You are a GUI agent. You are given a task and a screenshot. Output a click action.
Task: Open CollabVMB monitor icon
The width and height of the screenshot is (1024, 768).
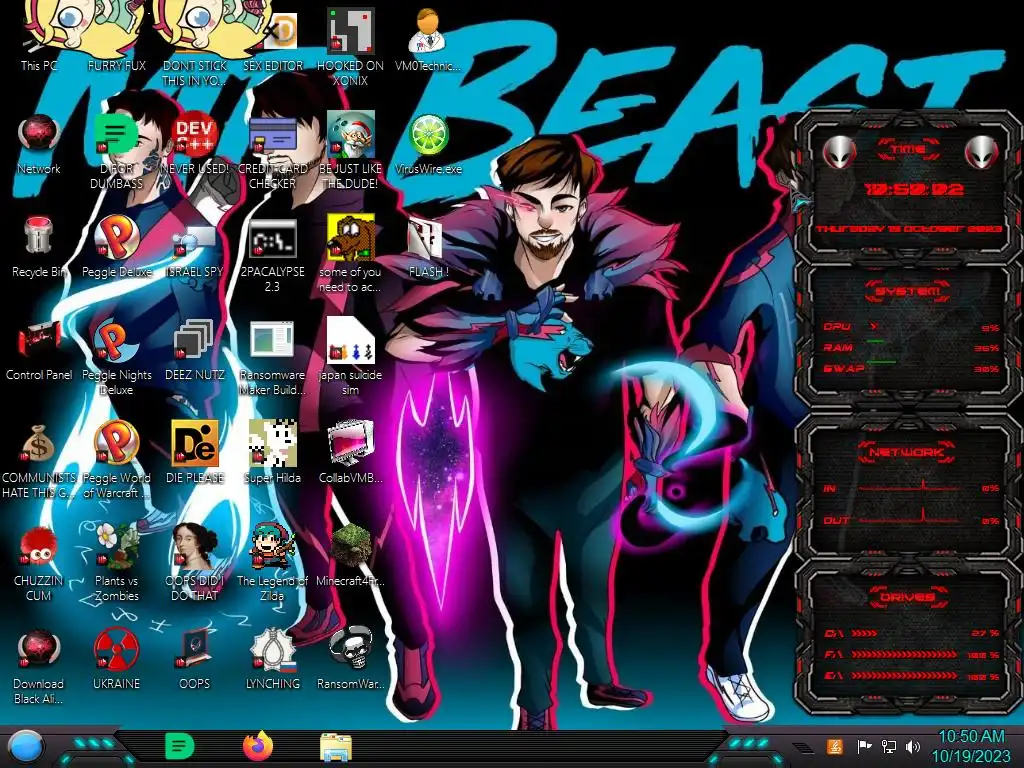350,453
